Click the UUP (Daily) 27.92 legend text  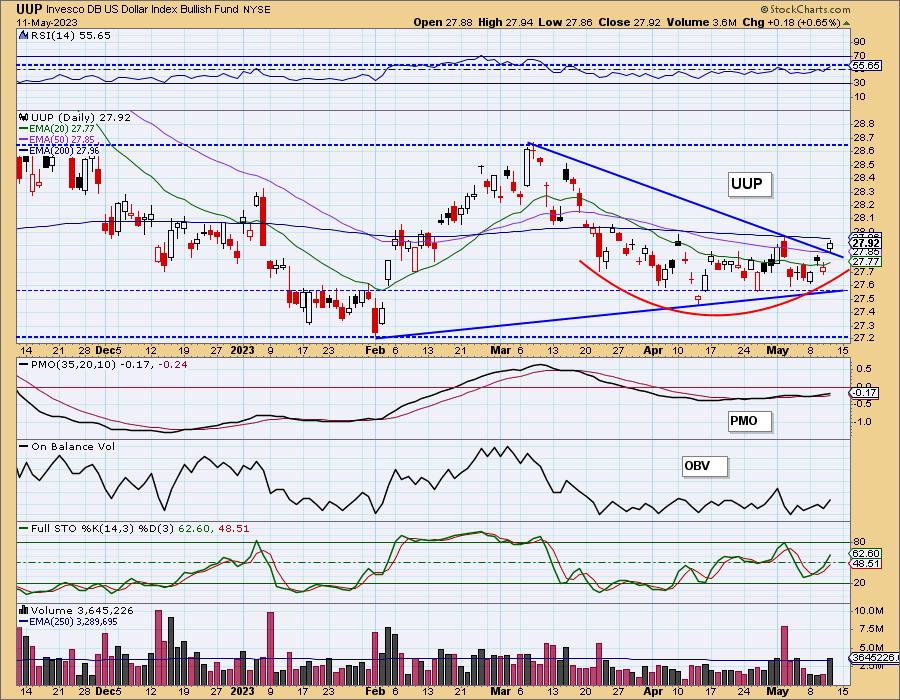coord(81,117)
